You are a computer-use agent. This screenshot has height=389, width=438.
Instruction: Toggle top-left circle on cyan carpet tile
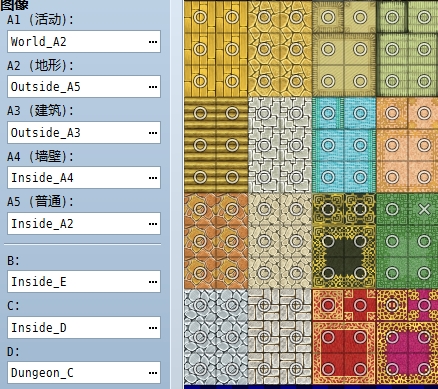pyautogui.click(x=328, y=113)
